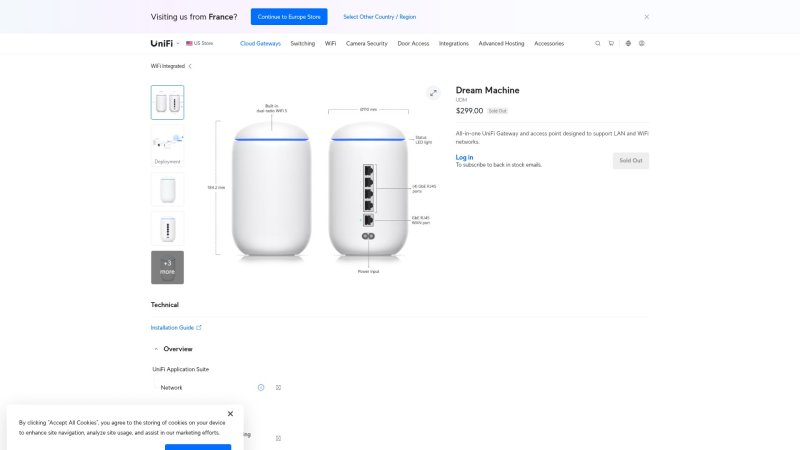Open Door Access menu
This screenshot has height=450, width=800.
[x=413, y=43]
